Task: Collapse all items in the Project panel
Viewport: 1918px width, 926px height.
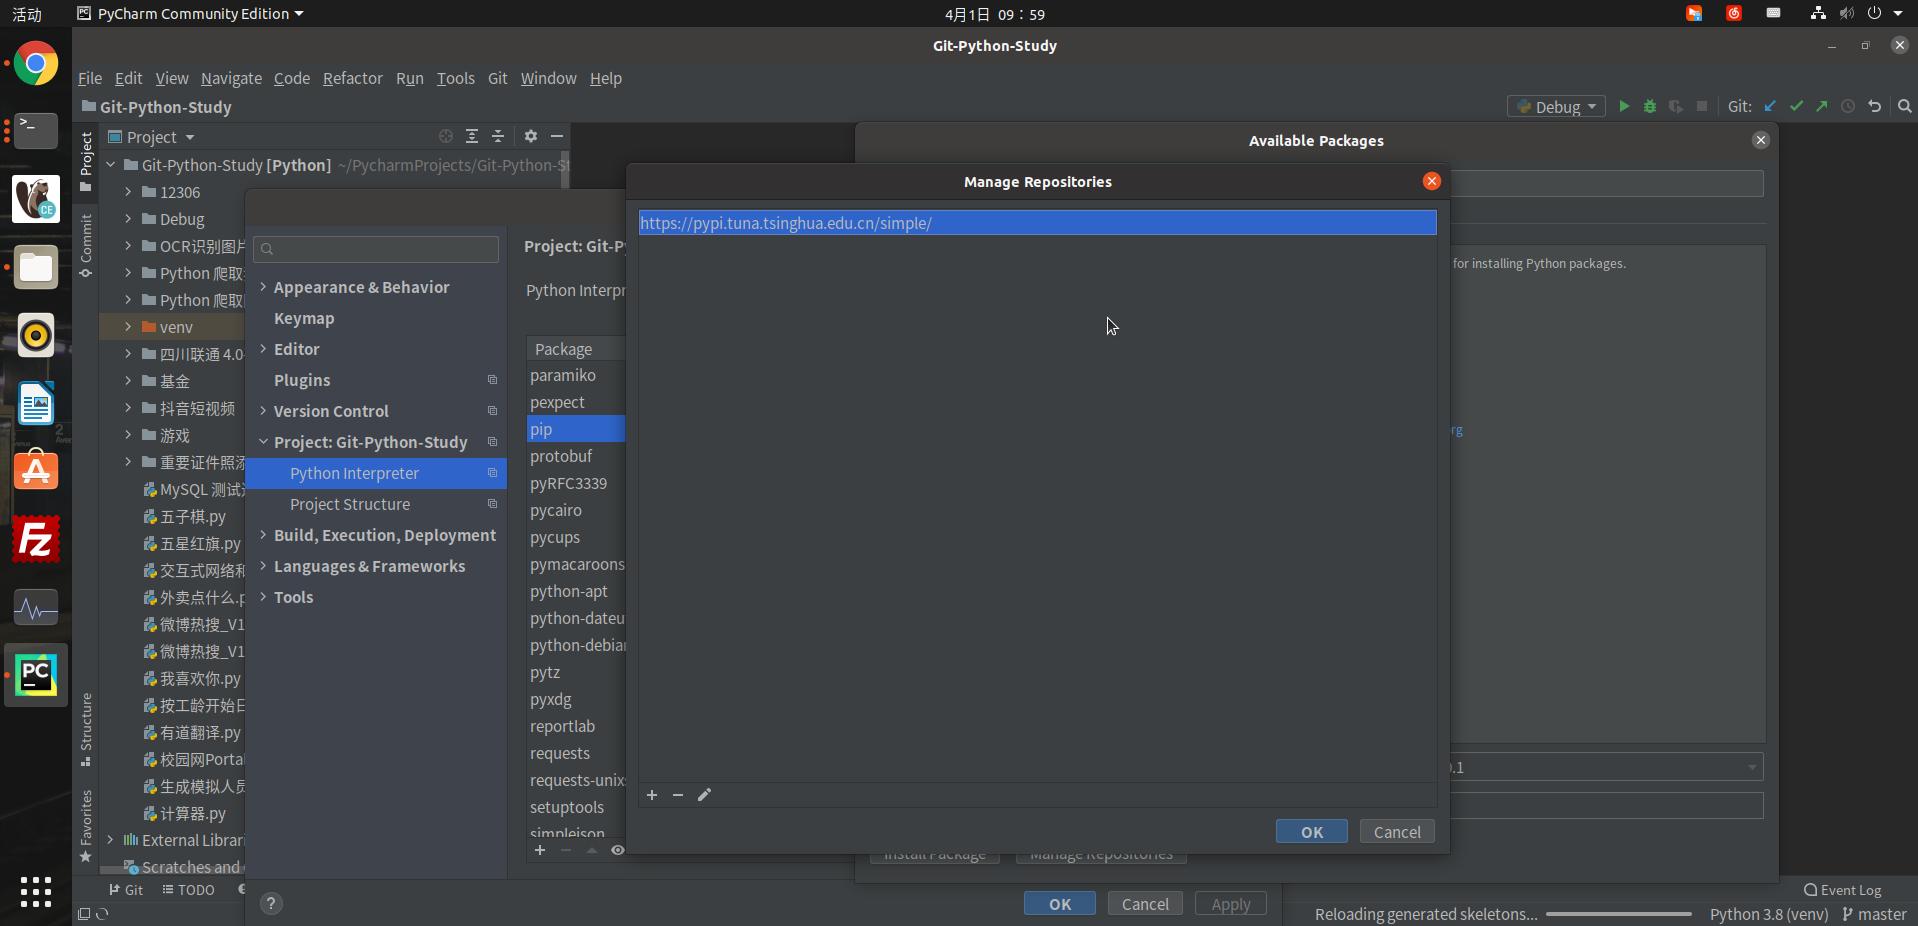Action: click(x=498, y=136)
